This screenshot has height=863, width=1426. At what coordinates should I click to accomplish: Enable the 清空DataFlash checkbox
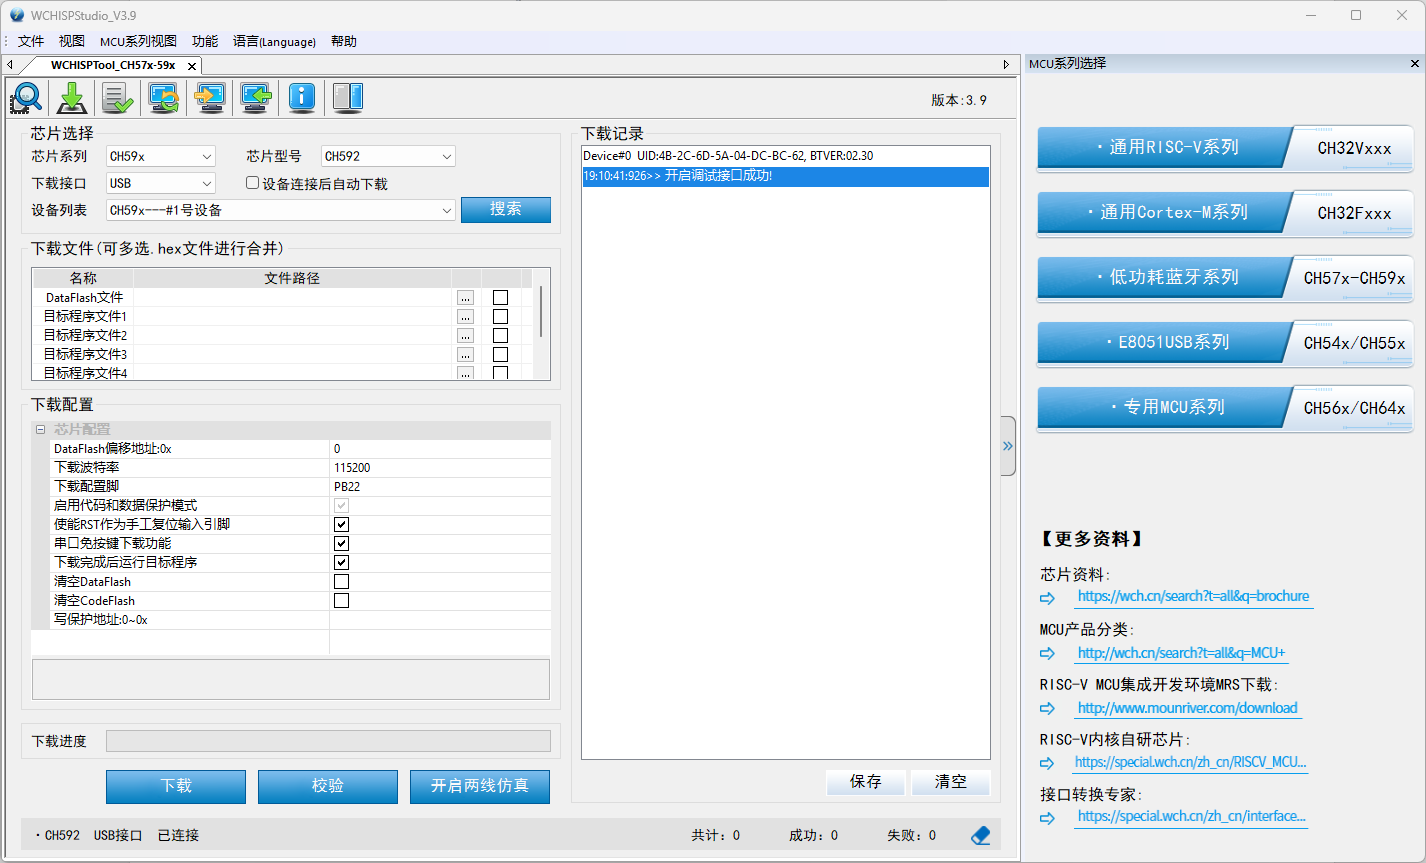pyautogui.click(x=341, y=582)
